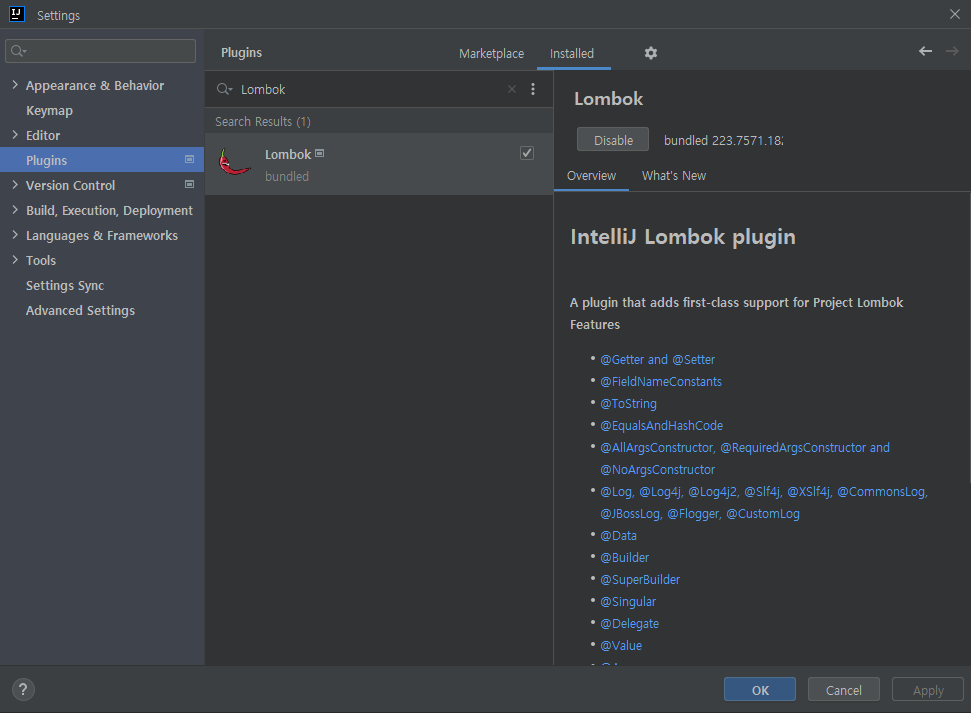The image size is (971, 713).
Task: Expand the Tools settings group
Action: tap(15, 260)
